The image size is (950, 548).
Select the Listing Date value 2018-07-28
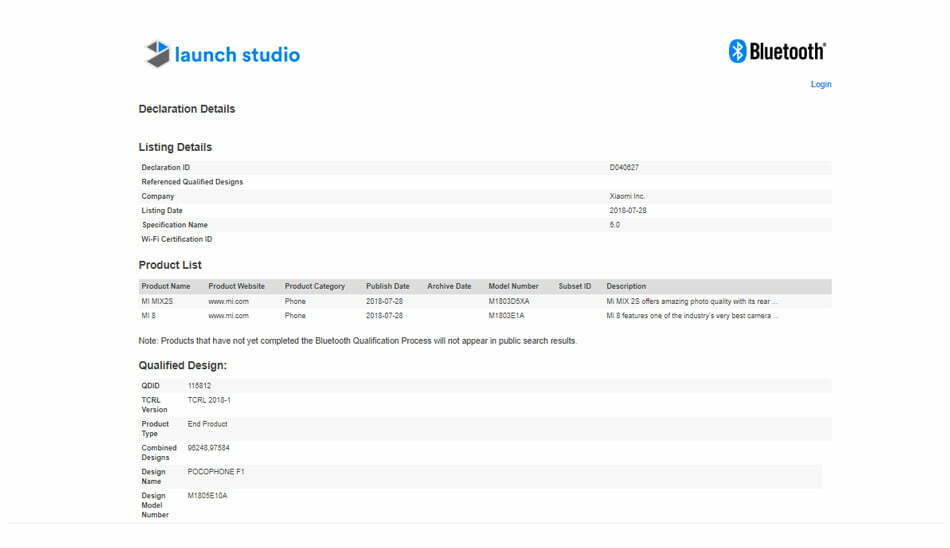pos(628,210)
